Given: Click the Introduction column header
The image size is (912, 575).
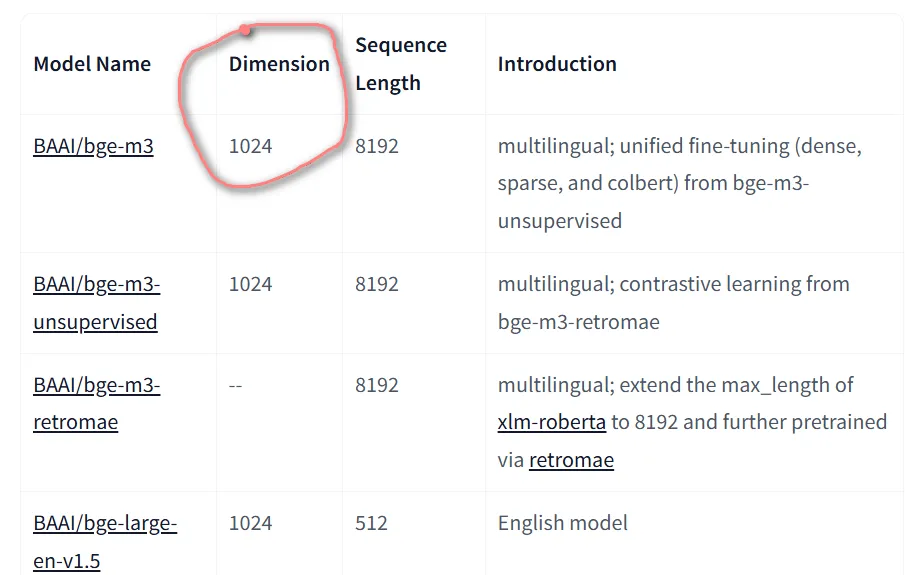Looking at the screenshot, I should [x=557, y=64].
